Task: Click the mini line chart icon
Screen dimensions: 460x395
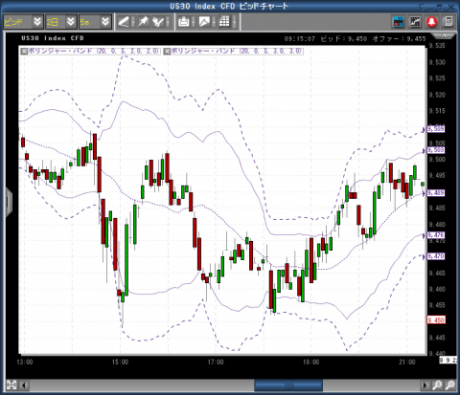Action: (x=415, y=22)
